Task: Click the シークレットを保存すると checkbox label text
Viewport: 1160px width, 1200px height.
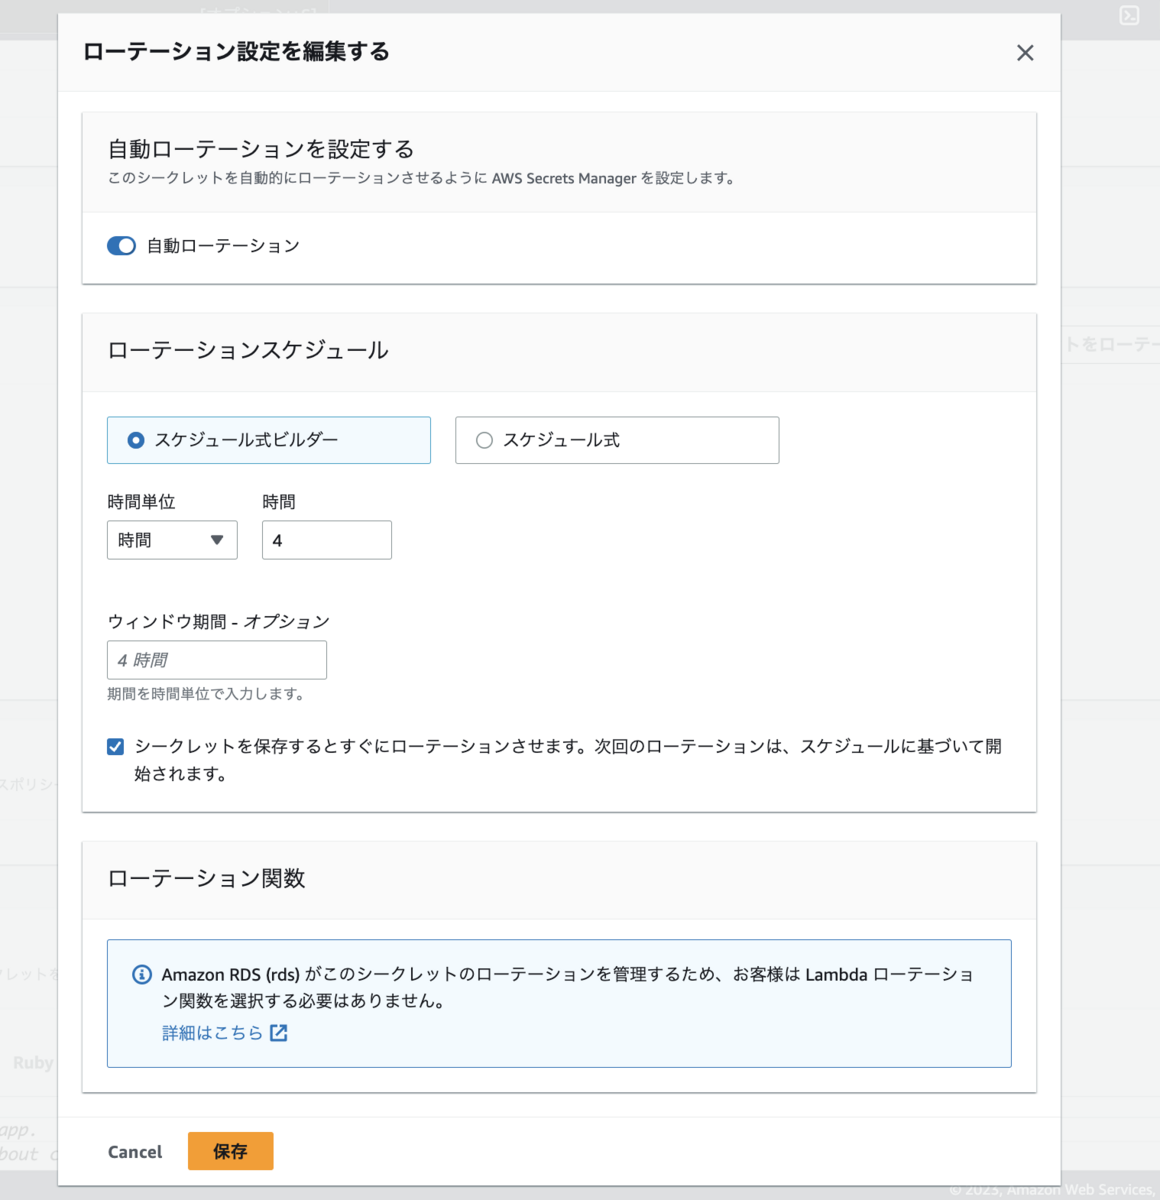Action: click(x=567, y=747)
